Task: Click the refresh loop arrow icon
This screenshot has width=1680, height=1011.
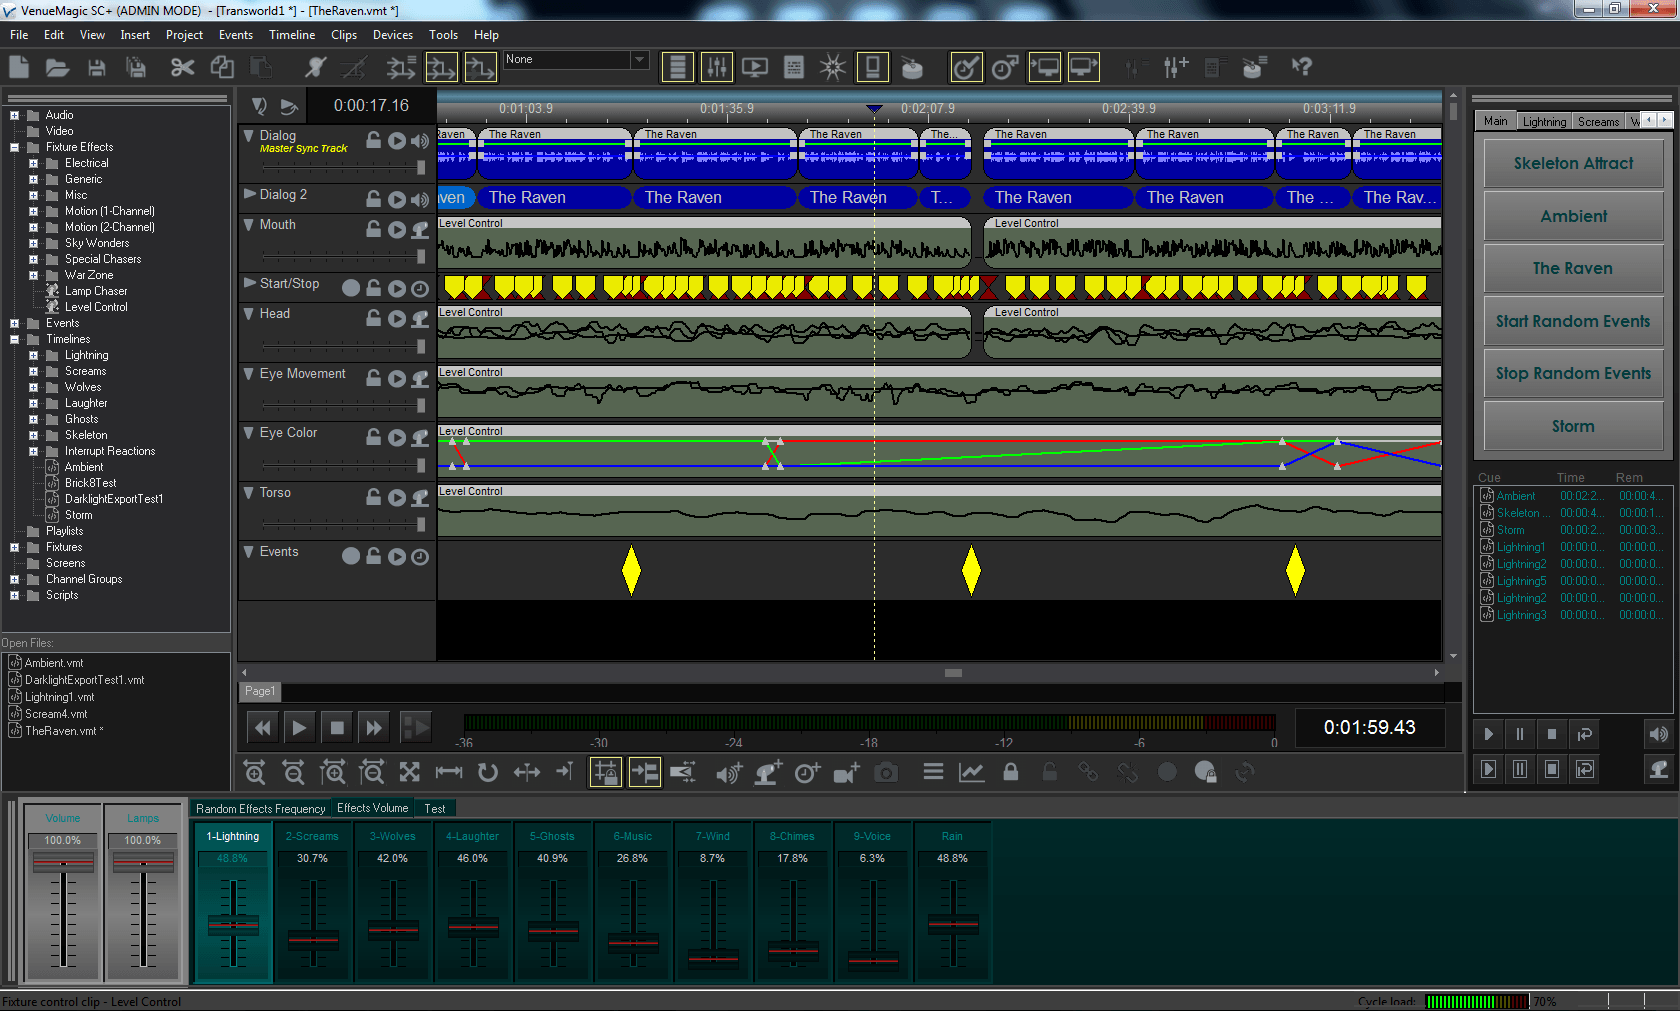Action: click(487, 772)
